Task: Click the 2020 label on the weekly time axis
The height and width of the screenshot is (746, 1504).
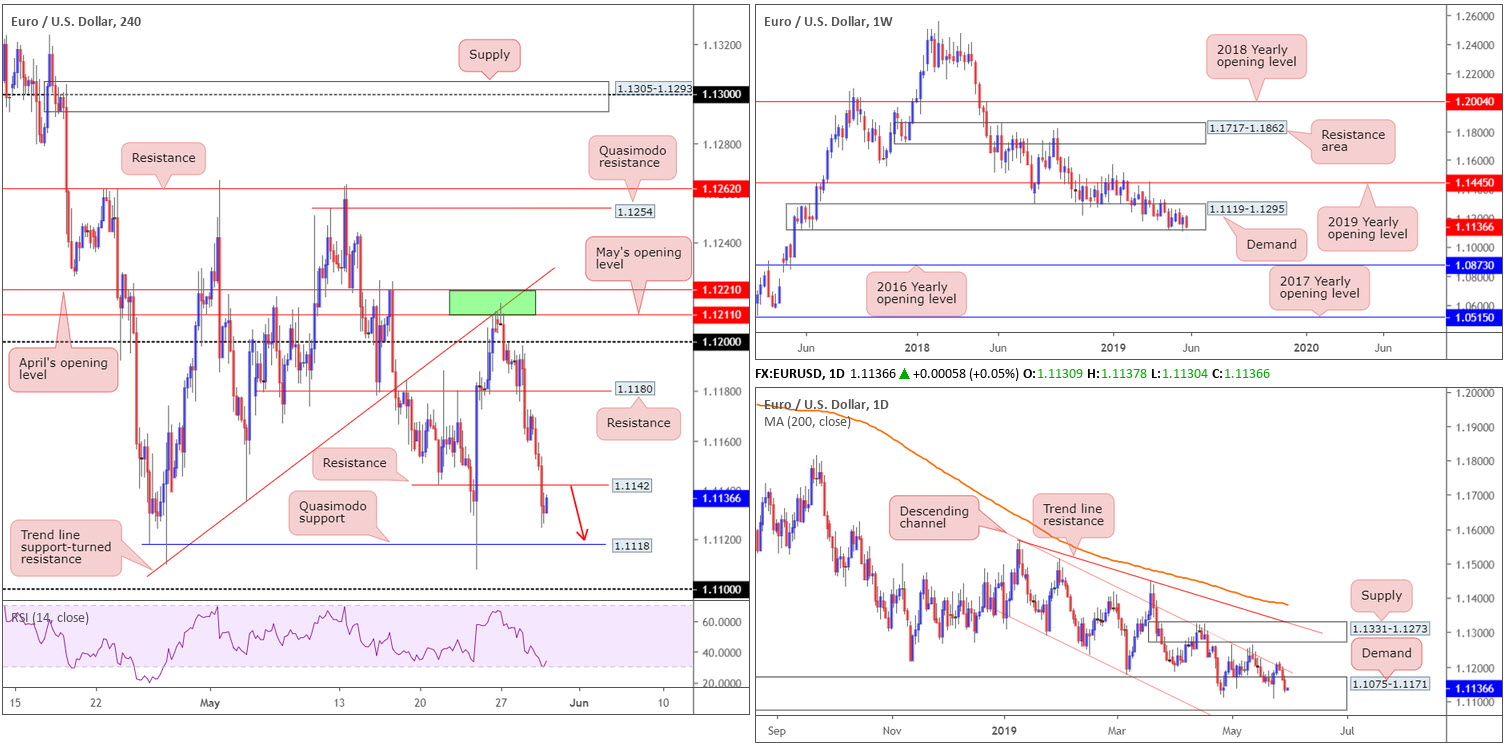Action: (x=1306, y=348)
